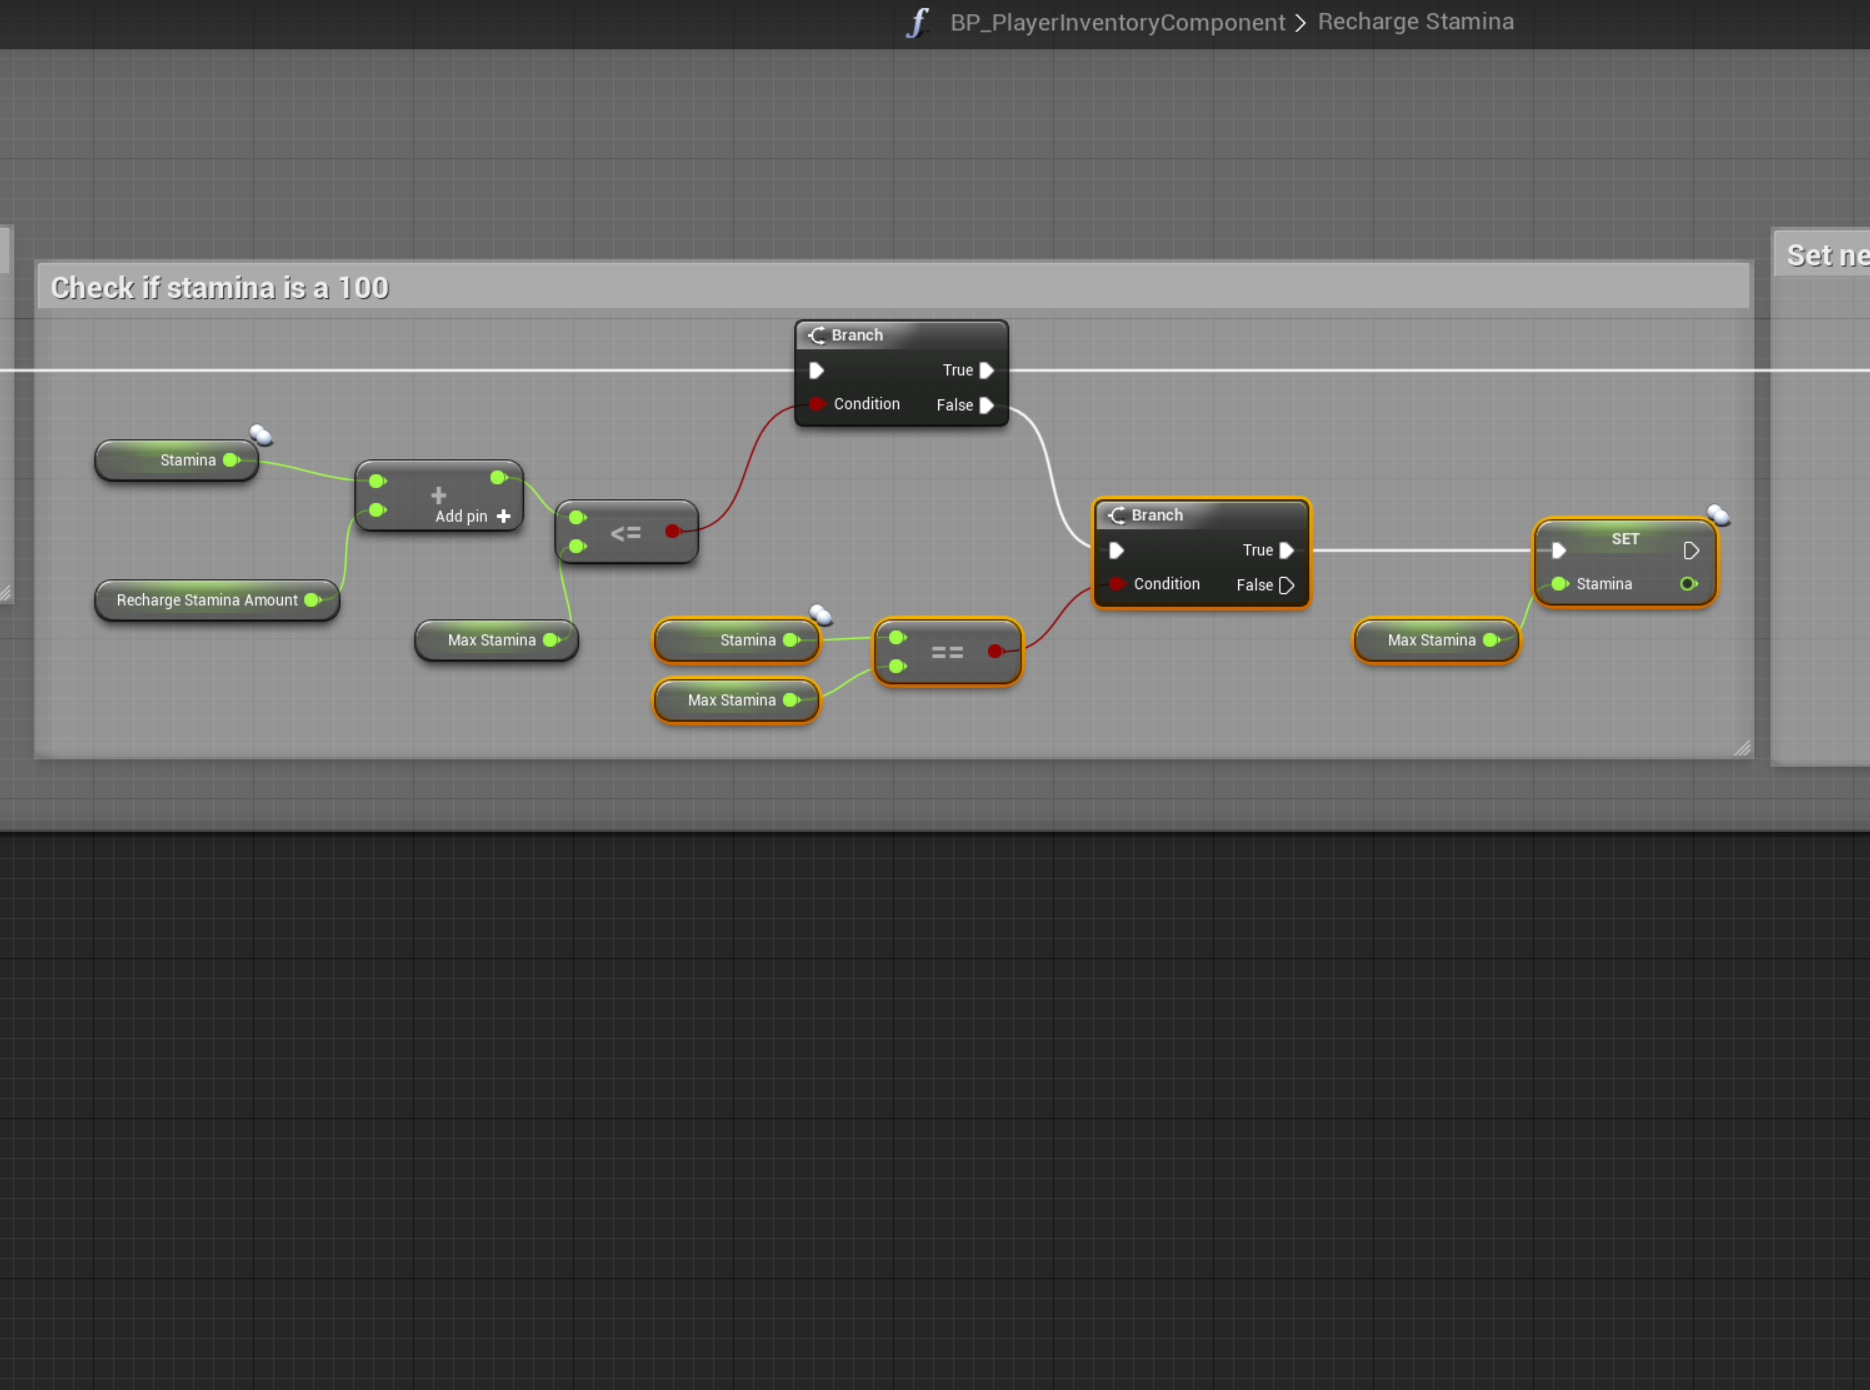Click the comment box's bottom-right resize handle
This screenshot has height=1390, width=1870.
1742,748
